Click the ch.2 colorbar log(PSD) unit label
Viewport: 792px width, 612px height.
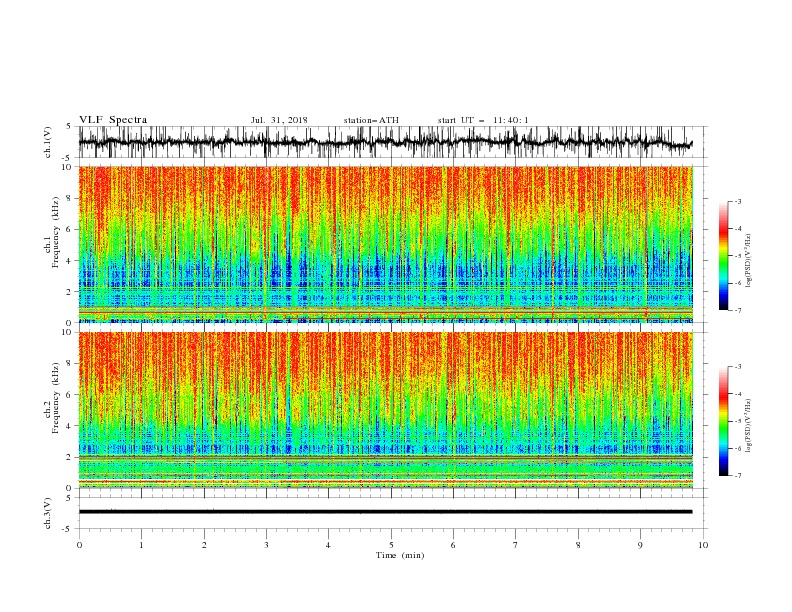point(748,426)
